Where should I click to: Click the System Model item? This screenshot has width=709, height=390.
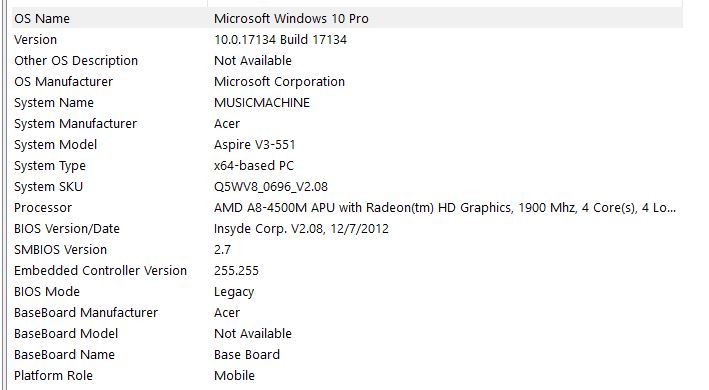point(347,145)
